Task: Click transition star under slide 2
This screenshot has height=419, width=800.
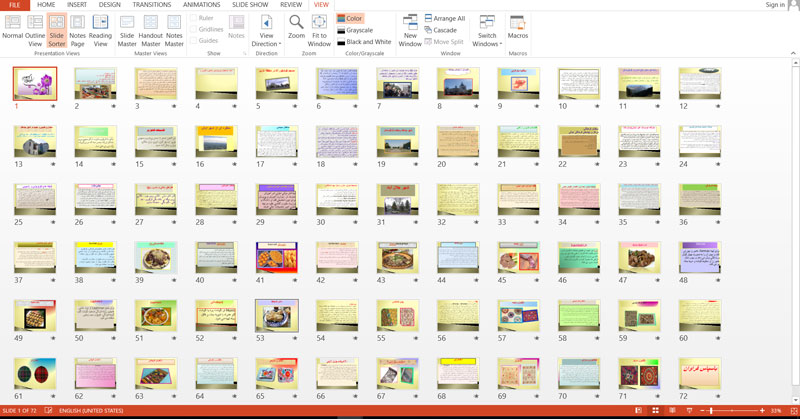Action: [x=113, y=106]
